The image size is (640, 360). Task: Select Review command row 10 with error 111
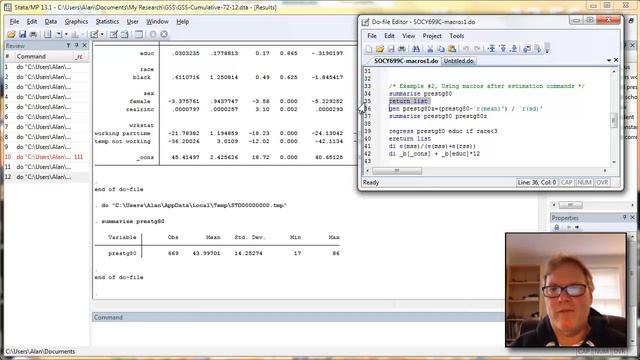point(46,157)
